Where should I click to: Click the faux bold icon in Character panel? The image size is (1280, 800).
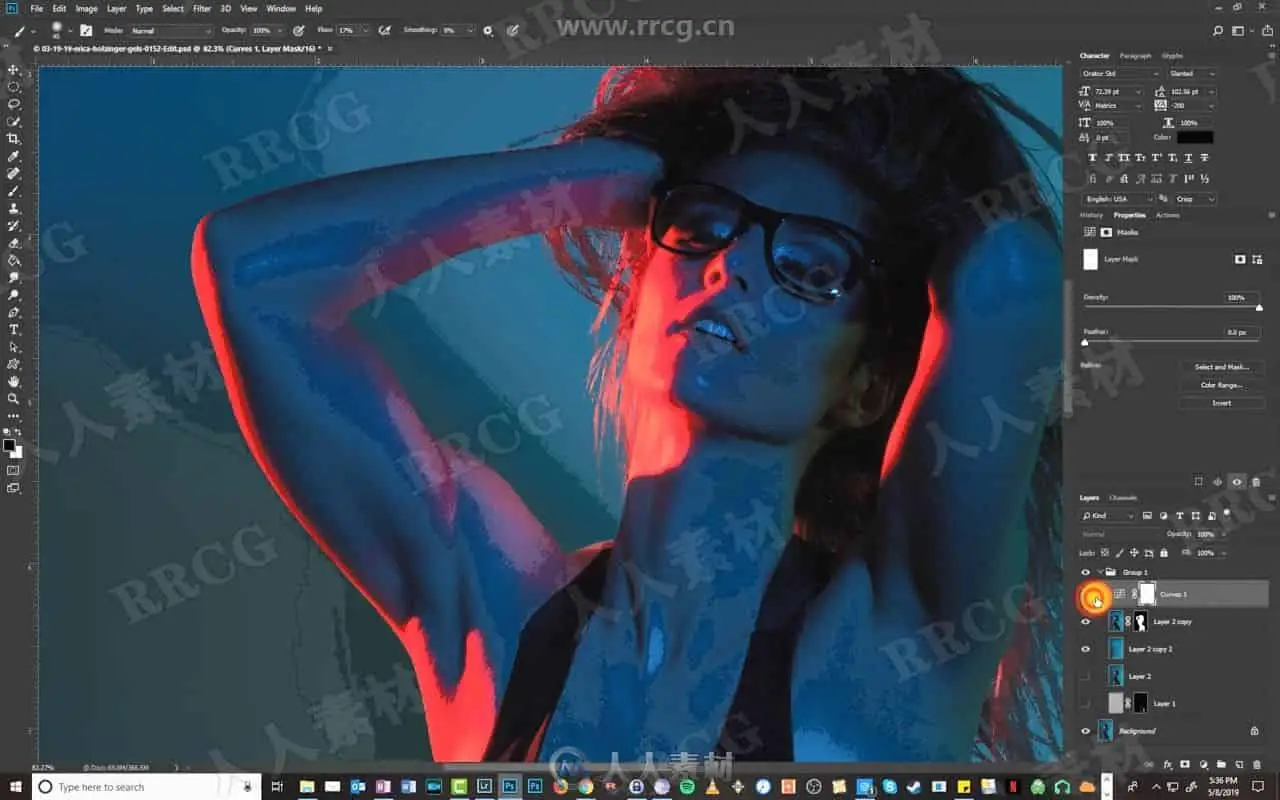(1092, 158)
